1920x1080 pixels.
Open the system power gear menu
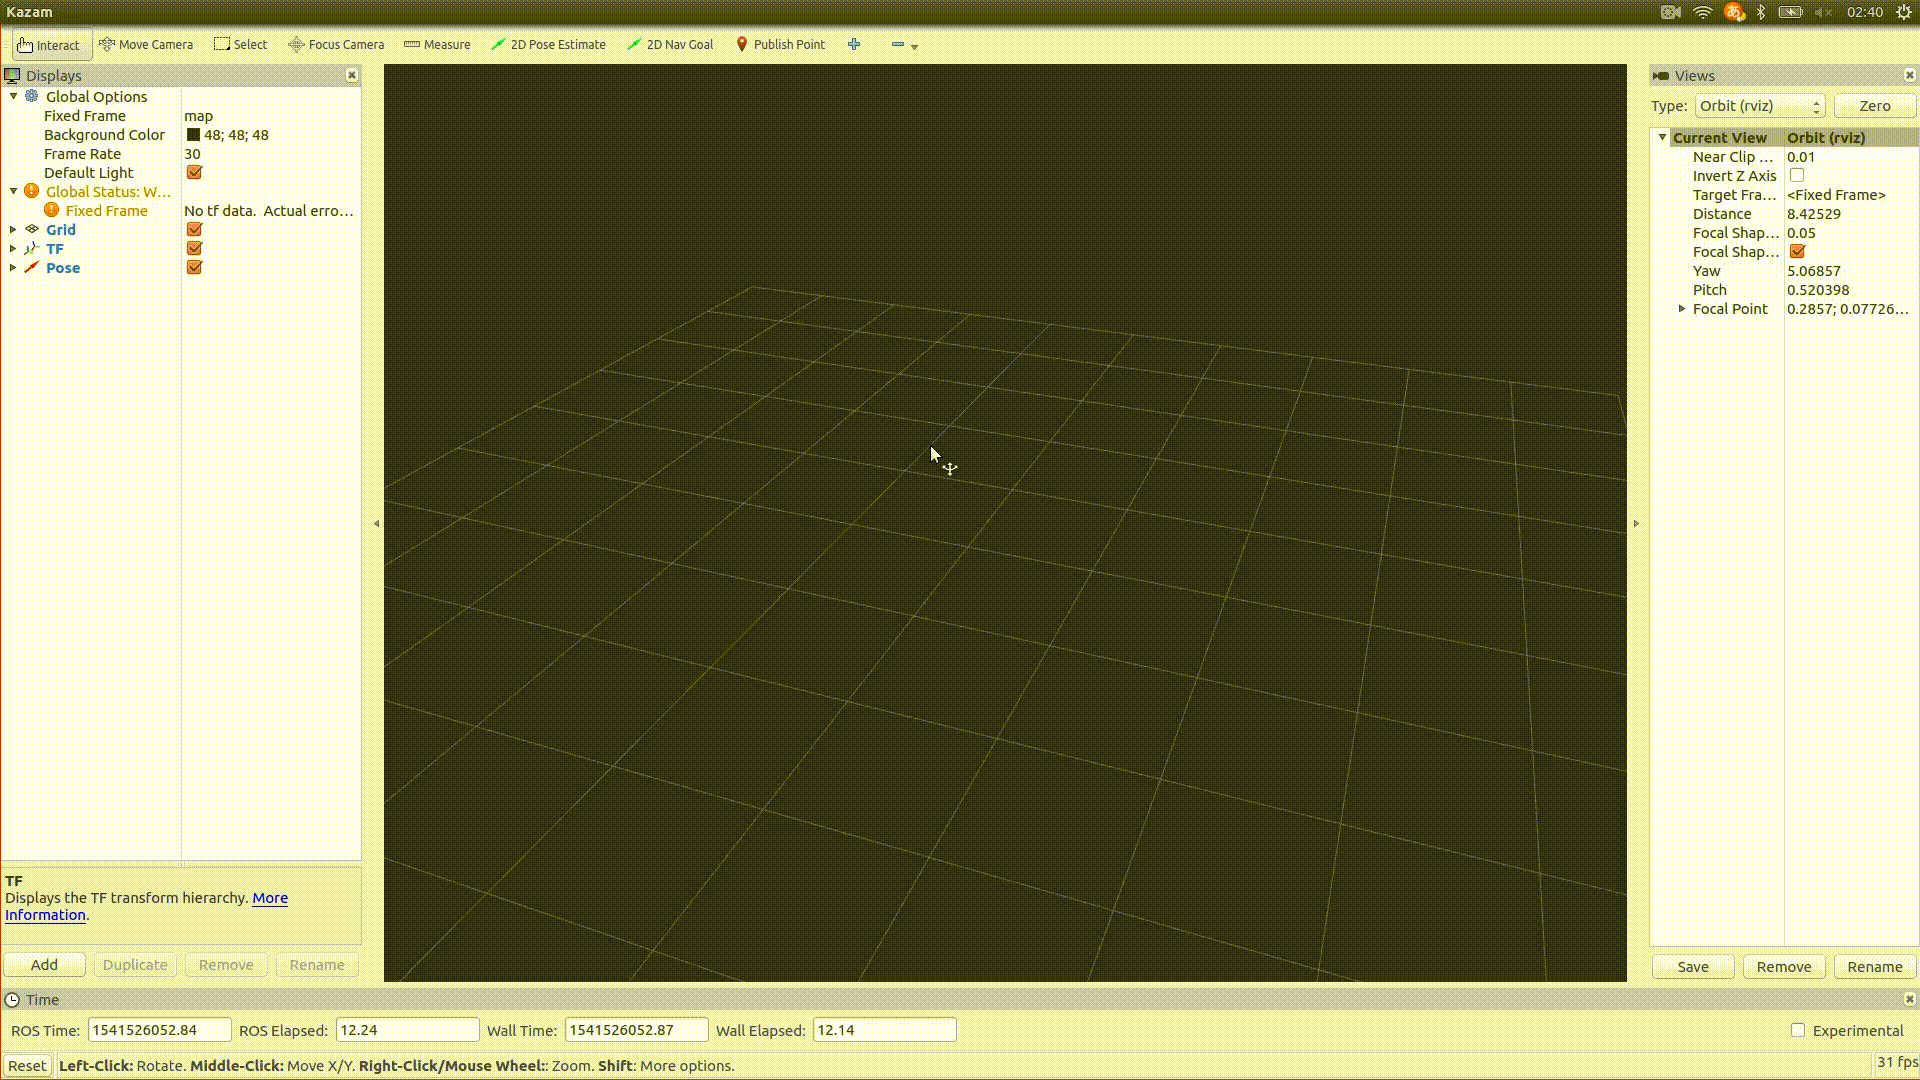point(1904,12)
